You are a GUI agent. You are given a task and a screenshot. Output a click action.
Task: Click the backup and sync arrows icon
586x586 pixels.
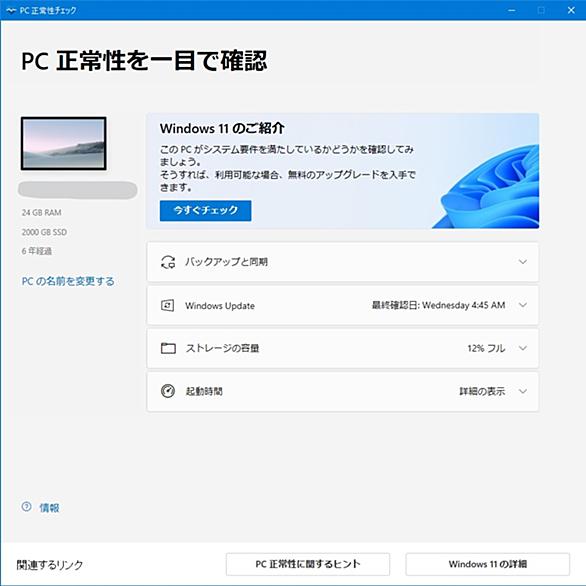[168, 262]
